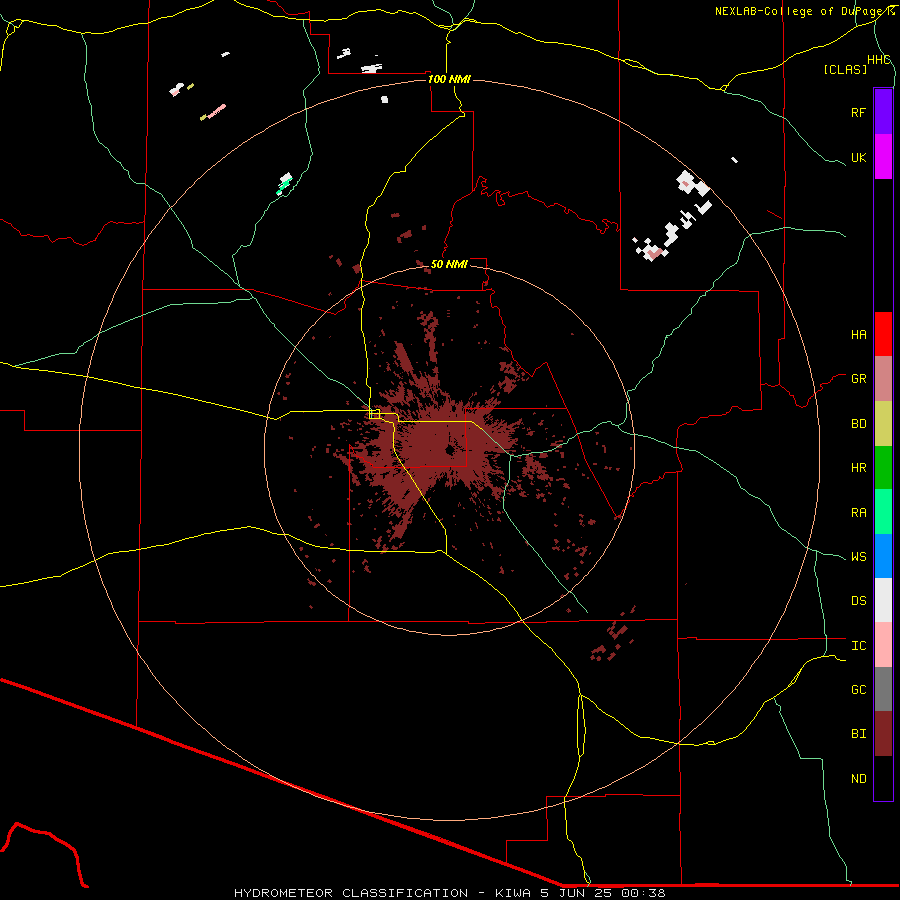Click the GC legend label
The height and width of the screenshot is (900, 900).
(x=858, y=690)
